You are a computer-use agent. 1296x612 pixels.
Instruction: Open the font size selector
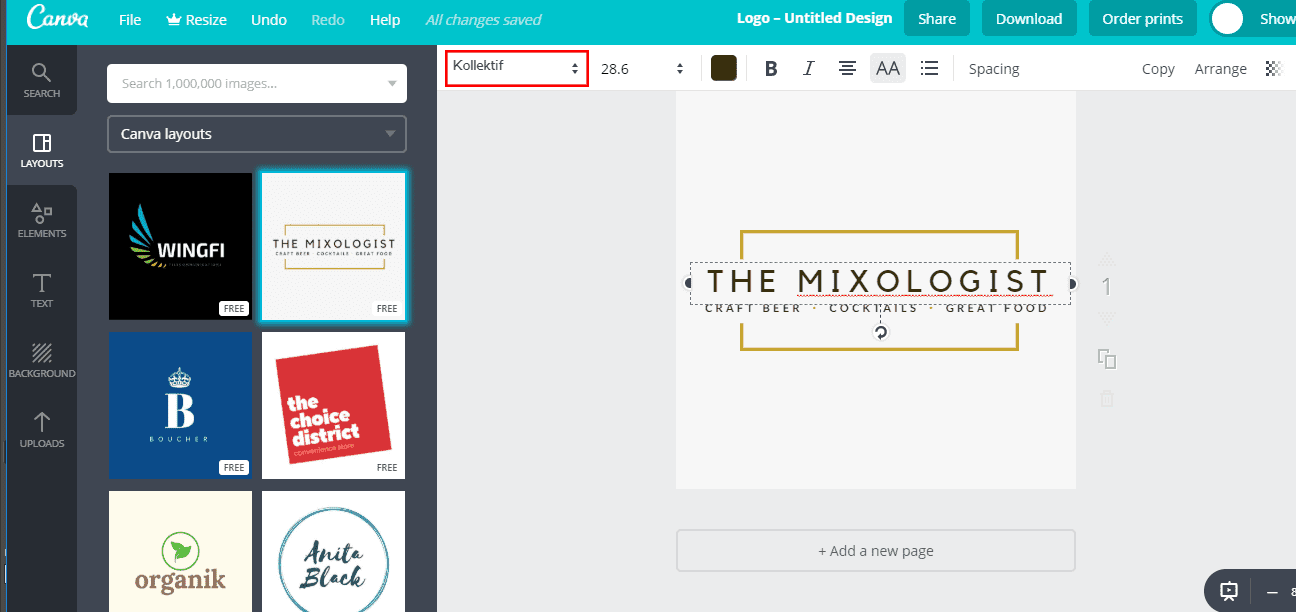(641, 68)
